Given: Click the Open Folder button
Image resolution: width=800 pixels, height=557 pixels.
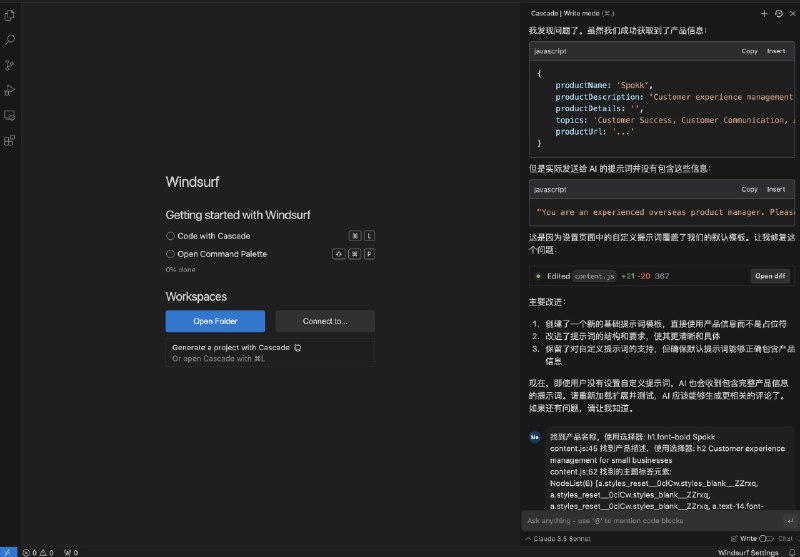Looking at the screenshot, I should pos(215,321).
